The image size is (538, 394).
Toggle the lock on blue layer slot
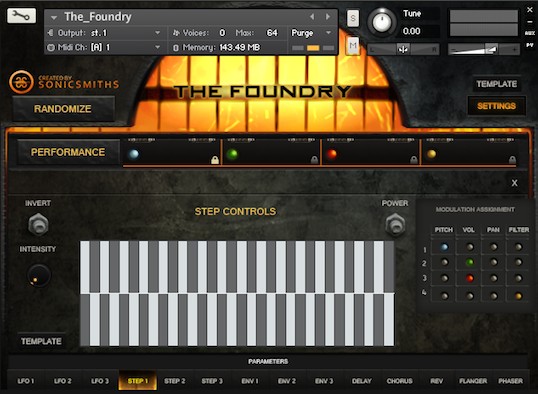pyautogui.click(x=215, y=160)
